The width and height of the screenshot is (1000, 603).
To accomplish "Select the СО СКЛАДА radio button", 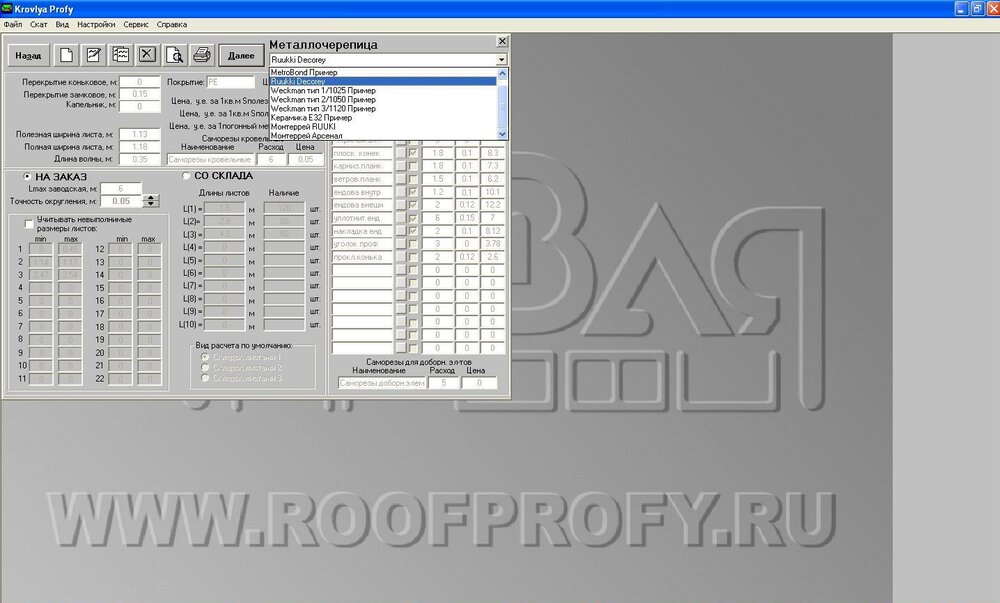I will tap(186, 175).
